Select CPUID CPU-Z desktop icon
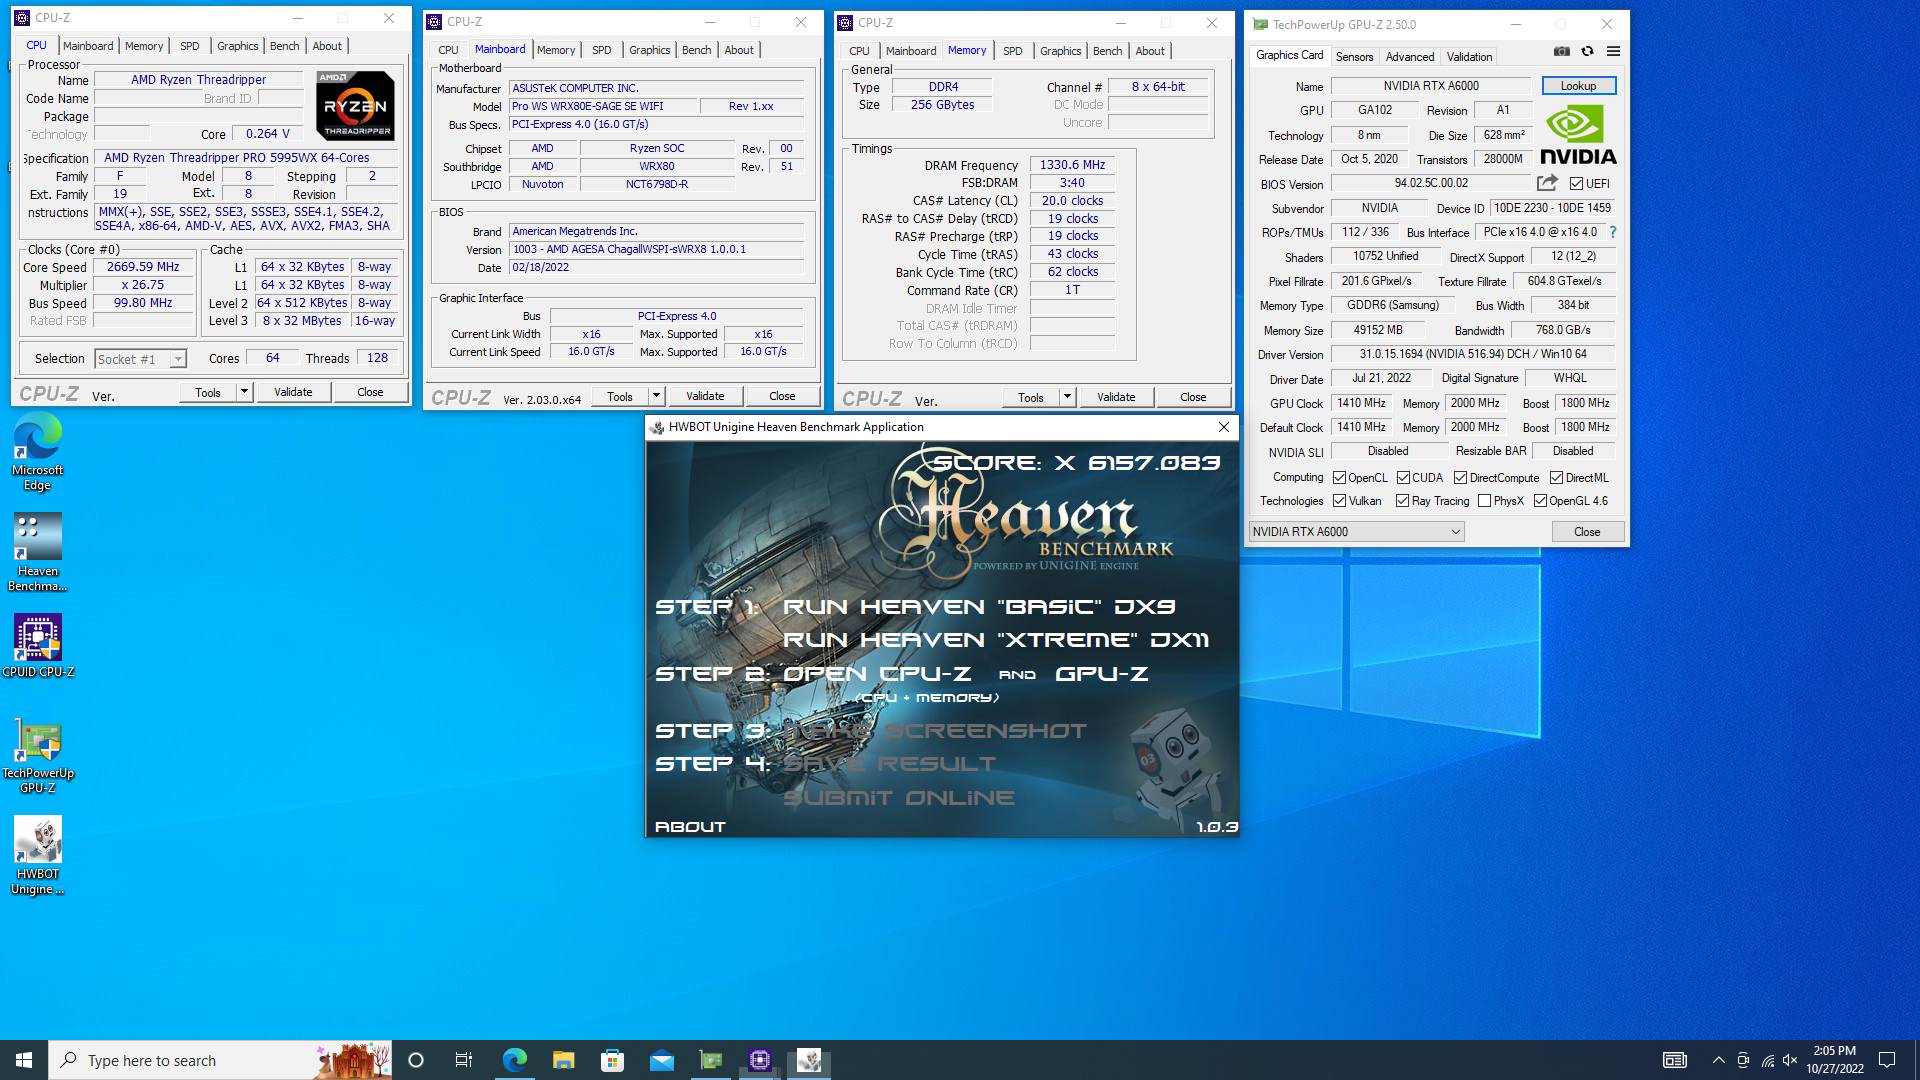Viewport: 1920px width, 1080px height. [x=37, y=646]
